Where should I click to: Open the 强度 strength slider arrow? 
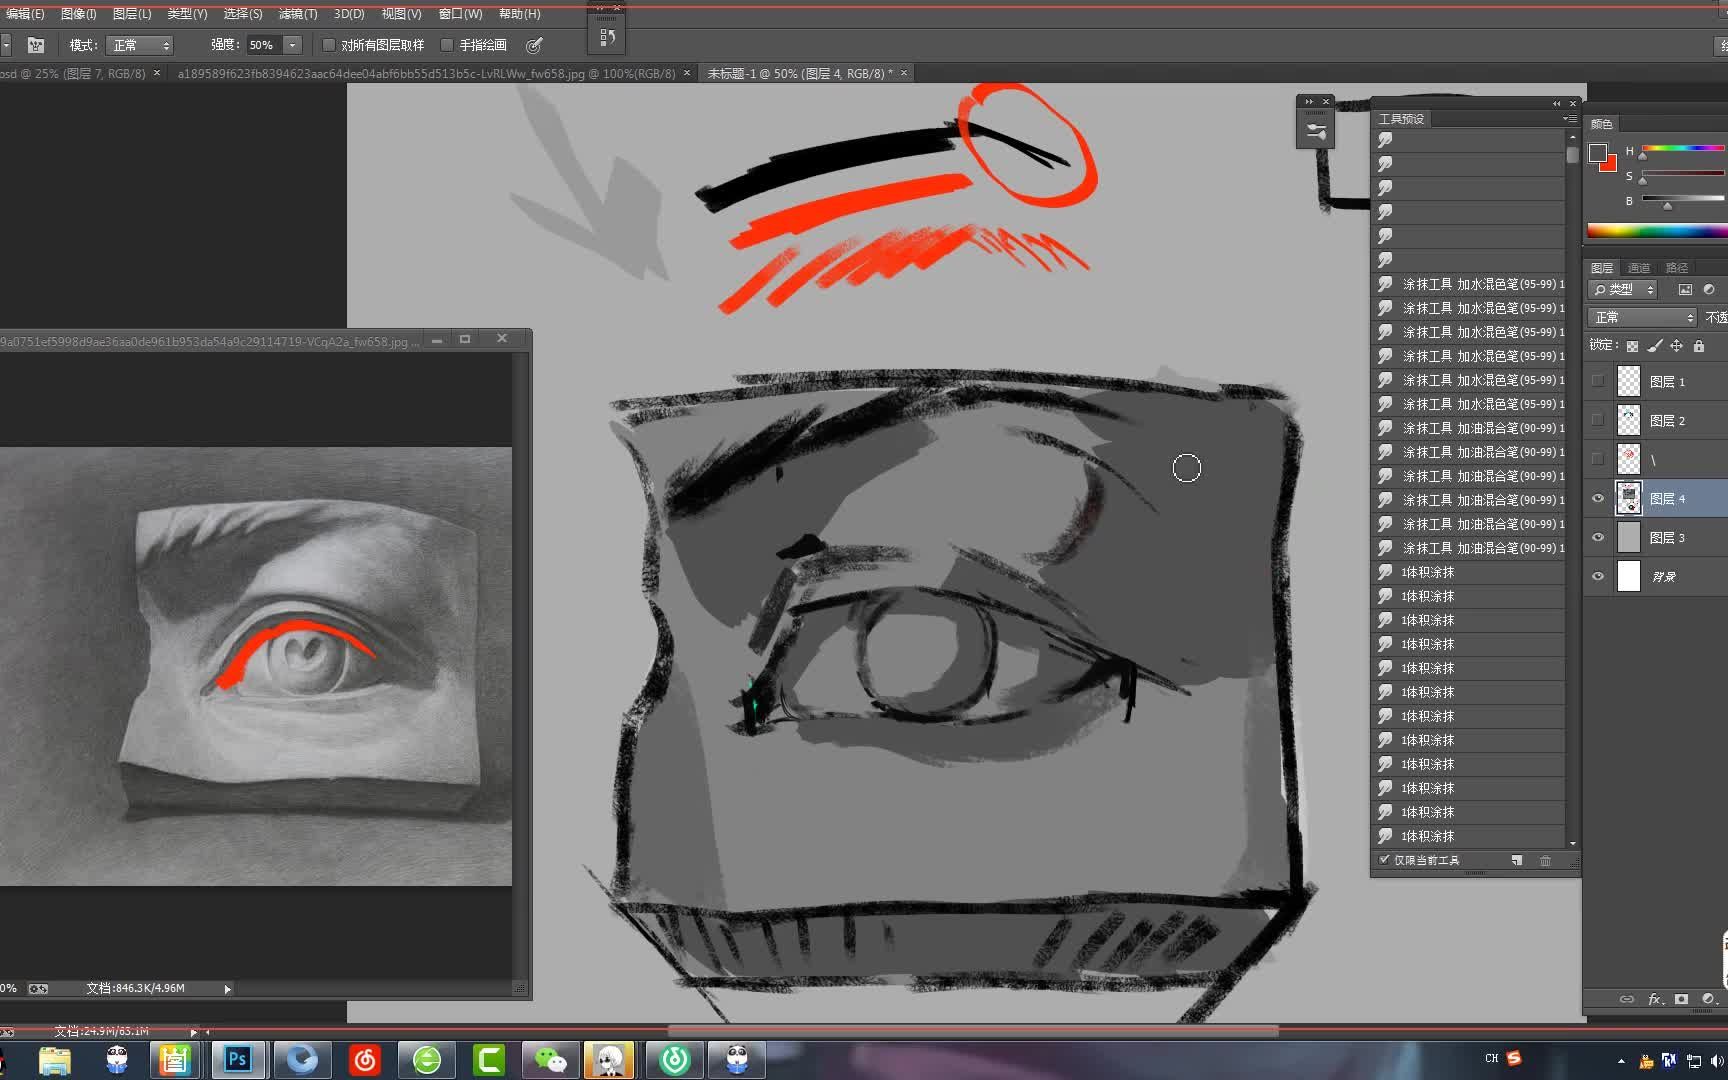coord(292,45)
